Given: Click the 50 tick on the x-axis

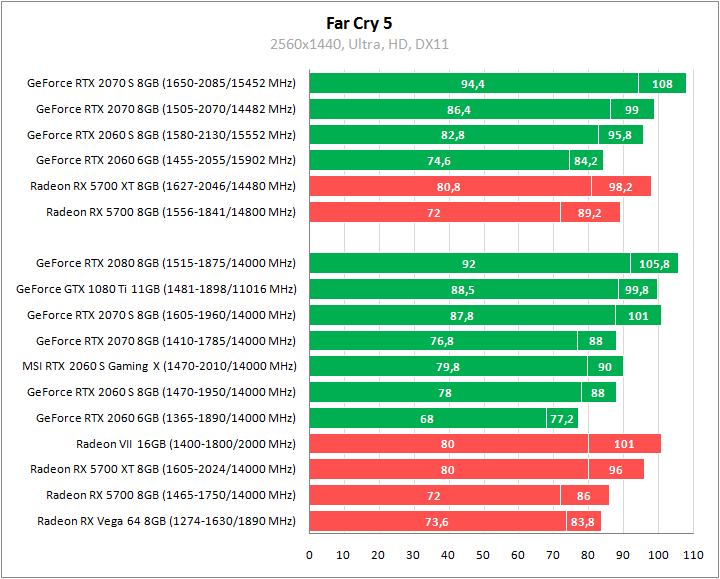Looking at the screenshot, I should coord(483,555).
